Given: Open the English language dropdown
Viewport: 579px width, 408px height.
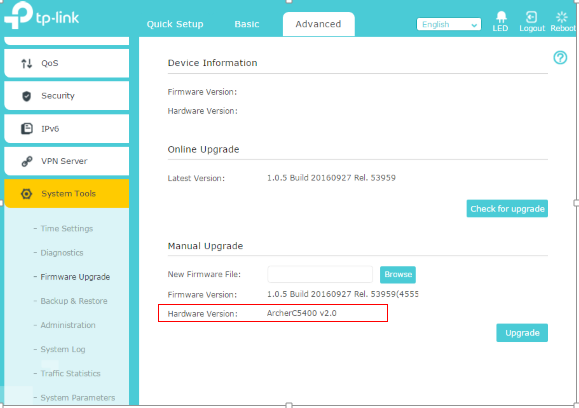Looking at the screenshot, I should pos(449,24).
